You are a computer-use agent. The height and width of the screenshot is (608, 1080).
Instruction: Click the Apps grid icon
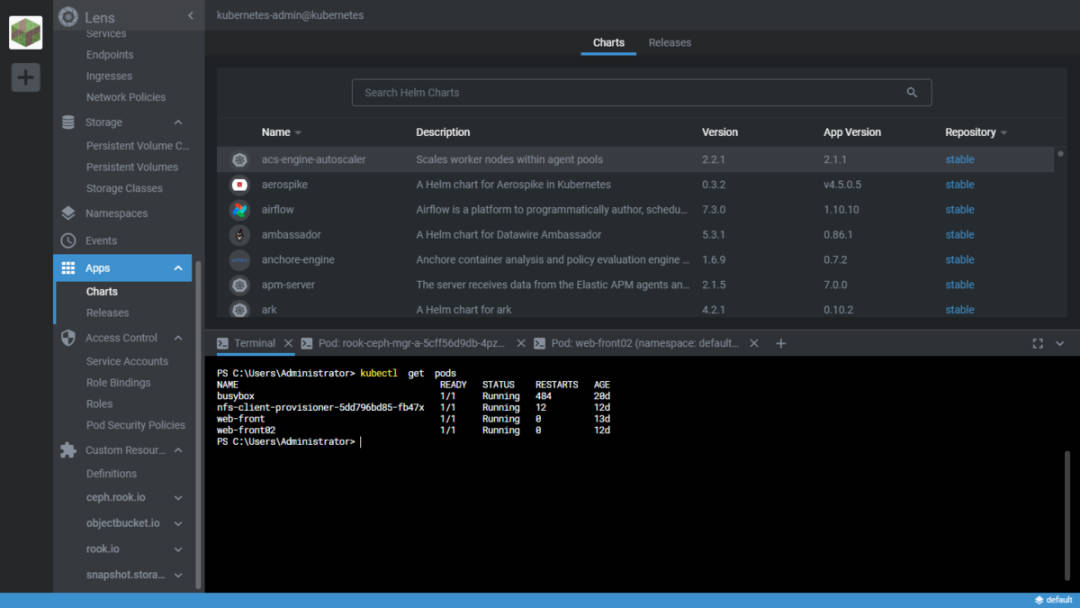click(68, 268)
